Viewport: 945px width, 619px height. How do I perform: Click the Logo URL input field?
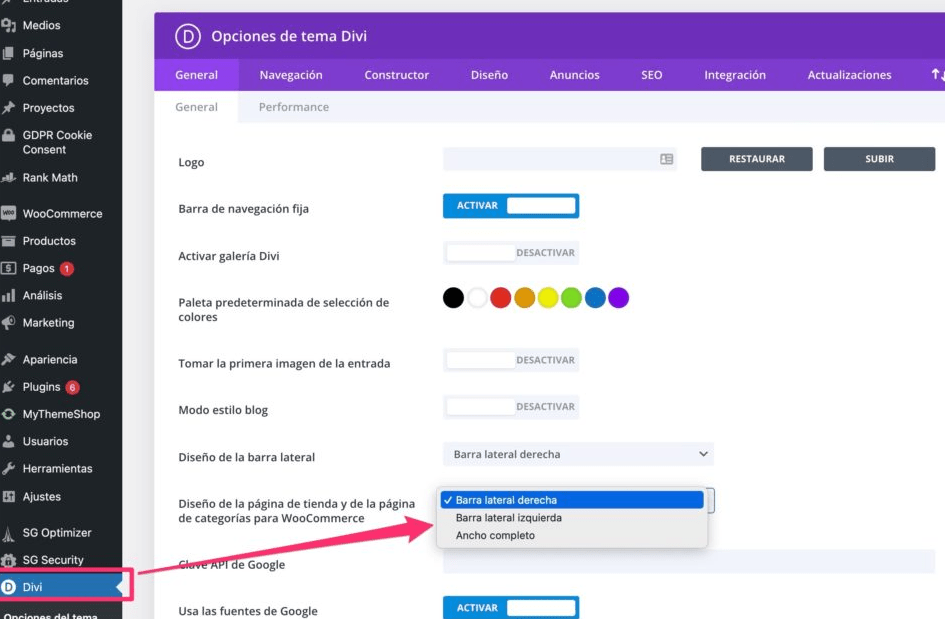coord(560,159)
